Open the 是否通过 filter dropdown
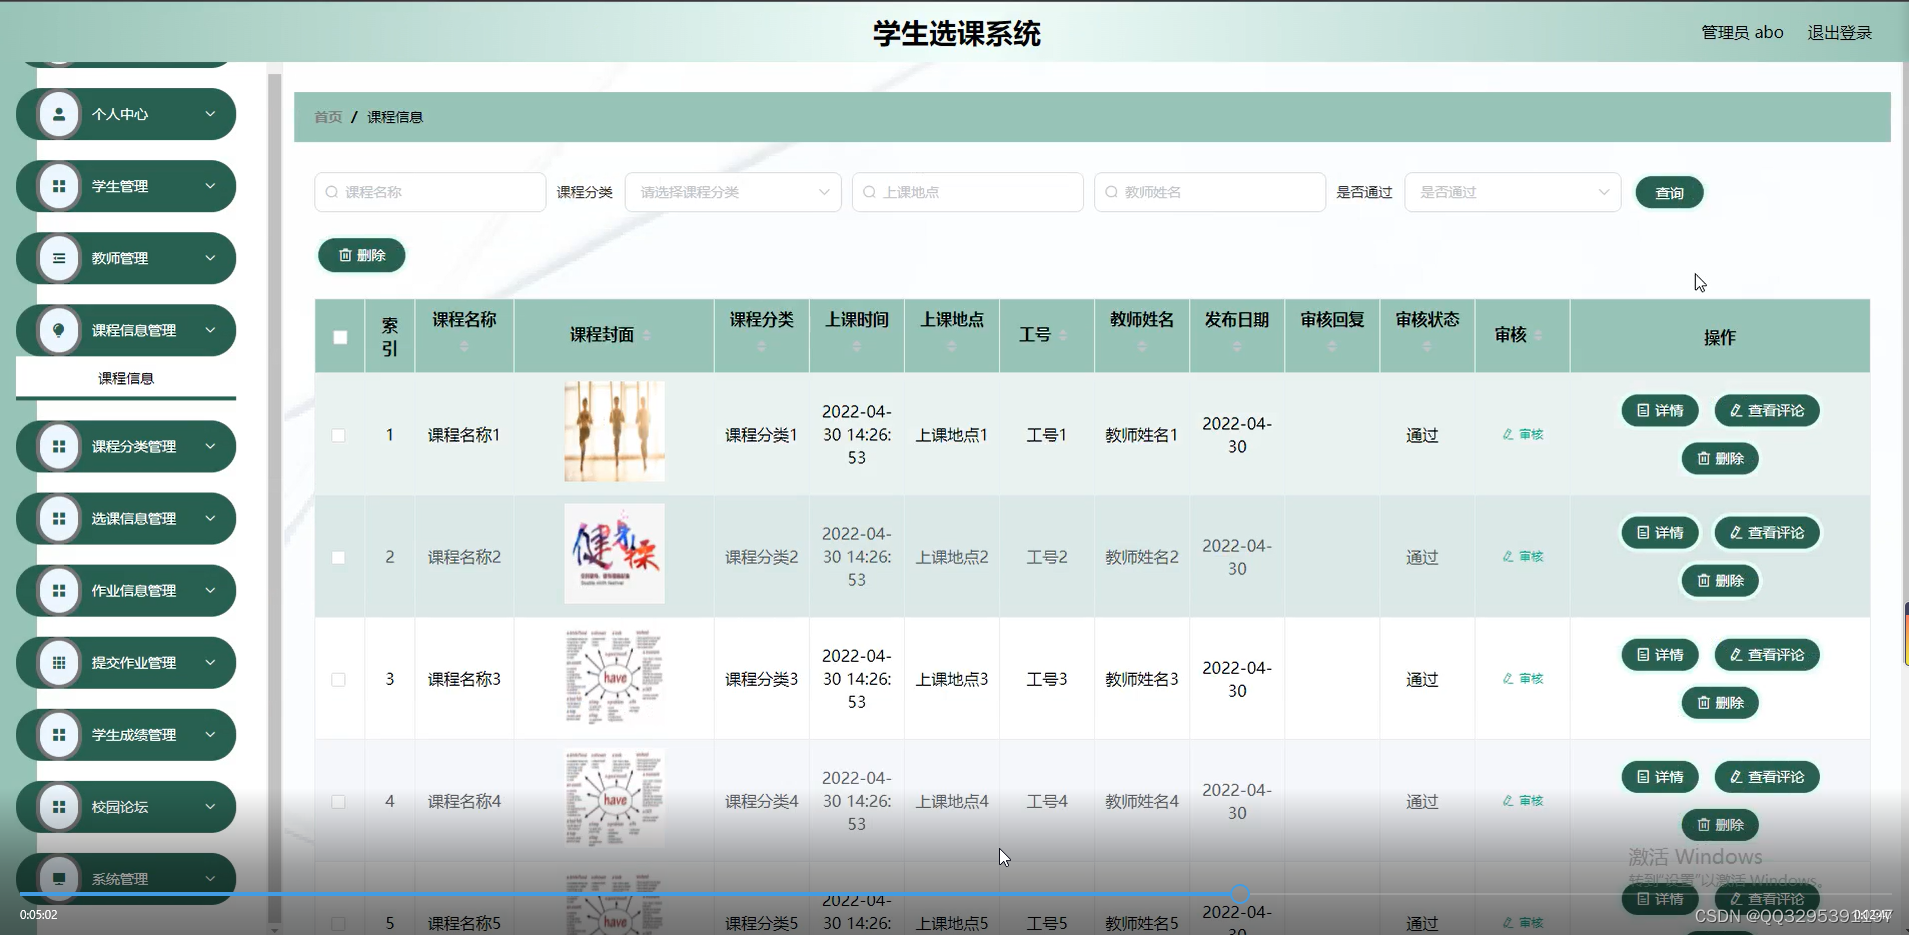1909x935 pixels. click(1513, 192)
